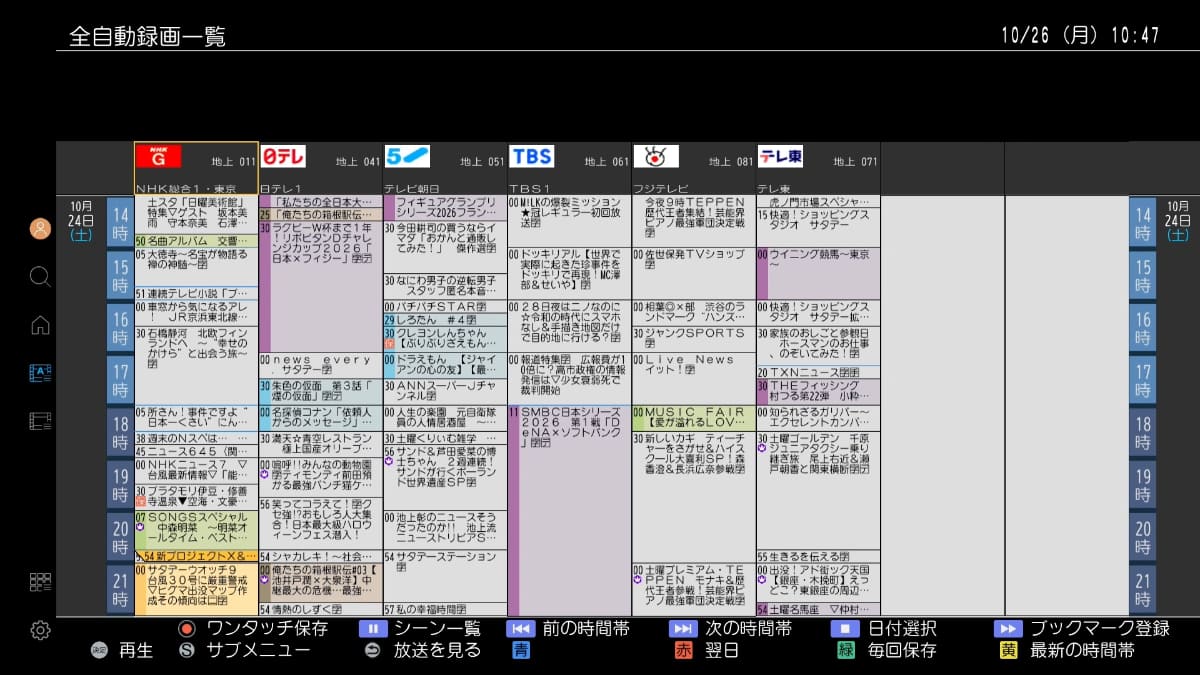Select the ラグビーW杯まで1年 program
This screenshot has height=675, width=1200.
click(320, 286)
